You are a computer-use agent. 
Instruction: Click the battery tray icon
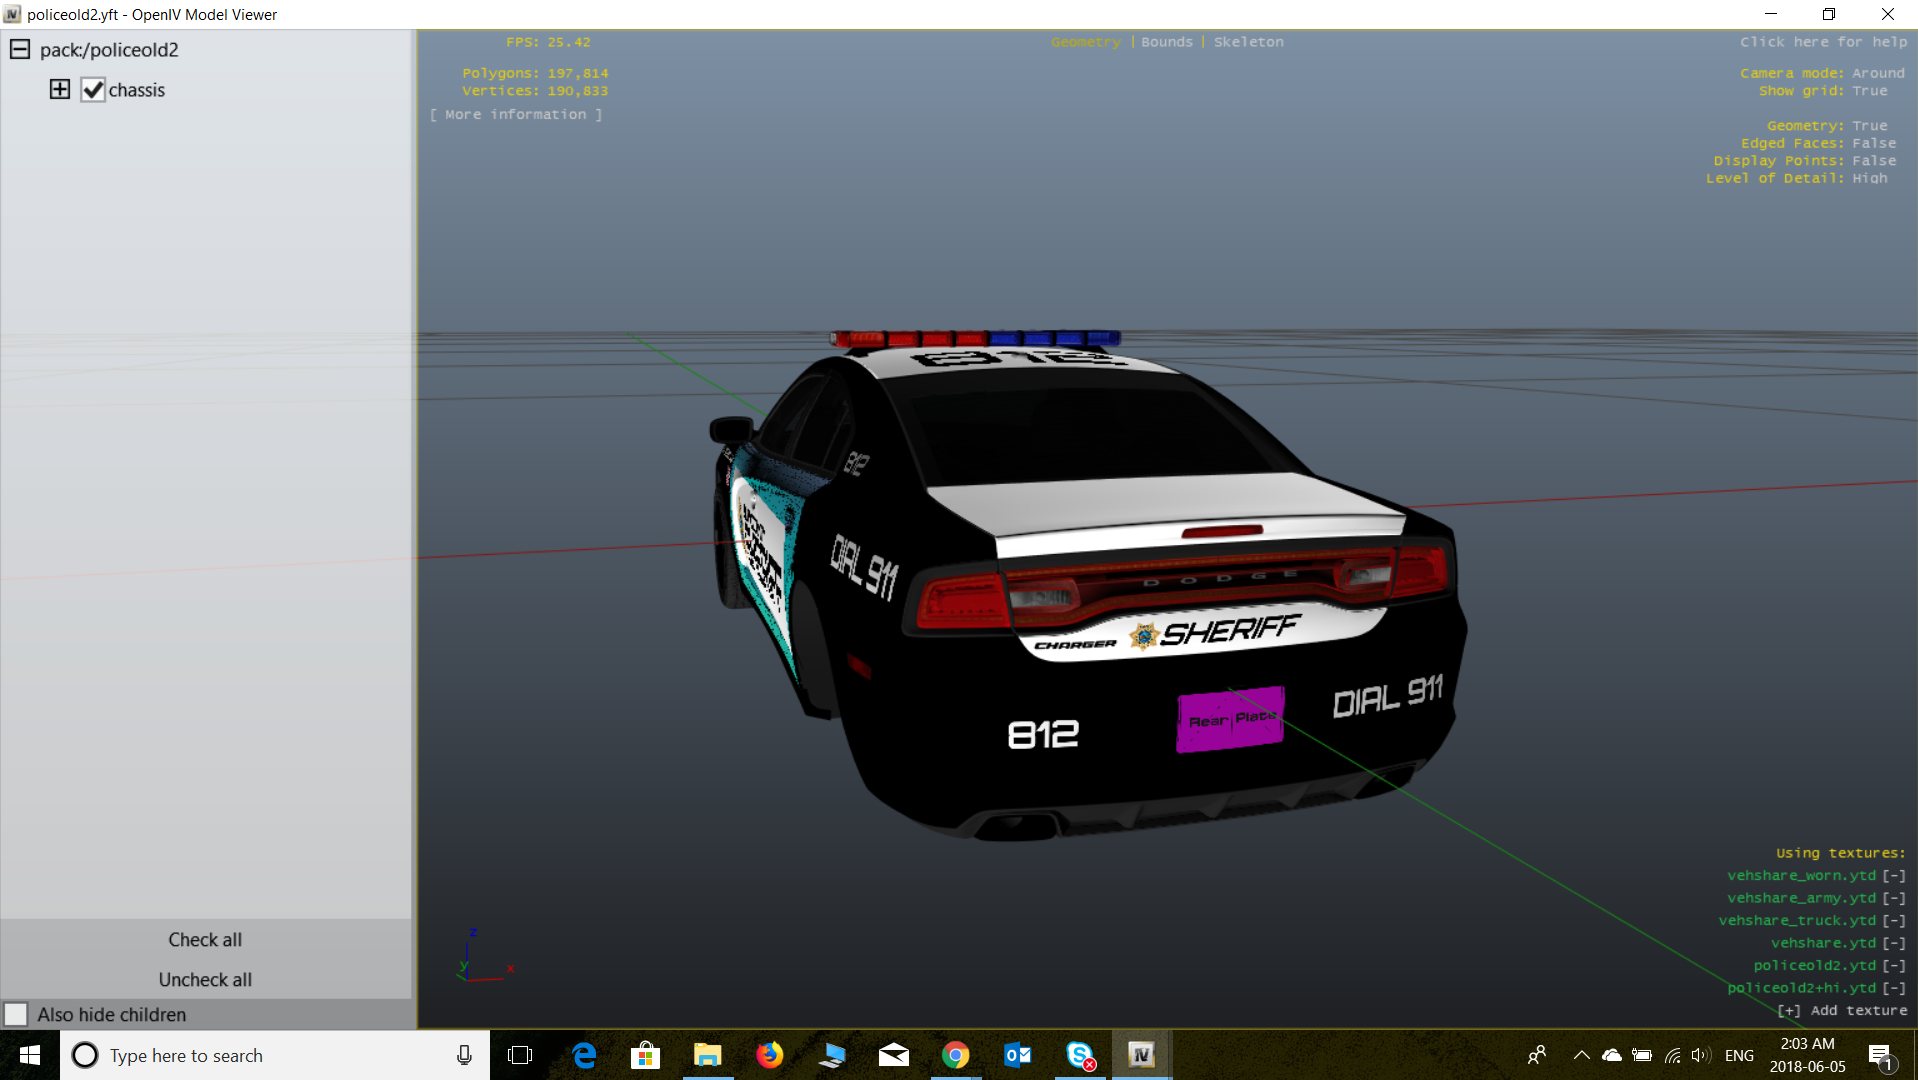pyautogui.click(x=1642, y=1055)
